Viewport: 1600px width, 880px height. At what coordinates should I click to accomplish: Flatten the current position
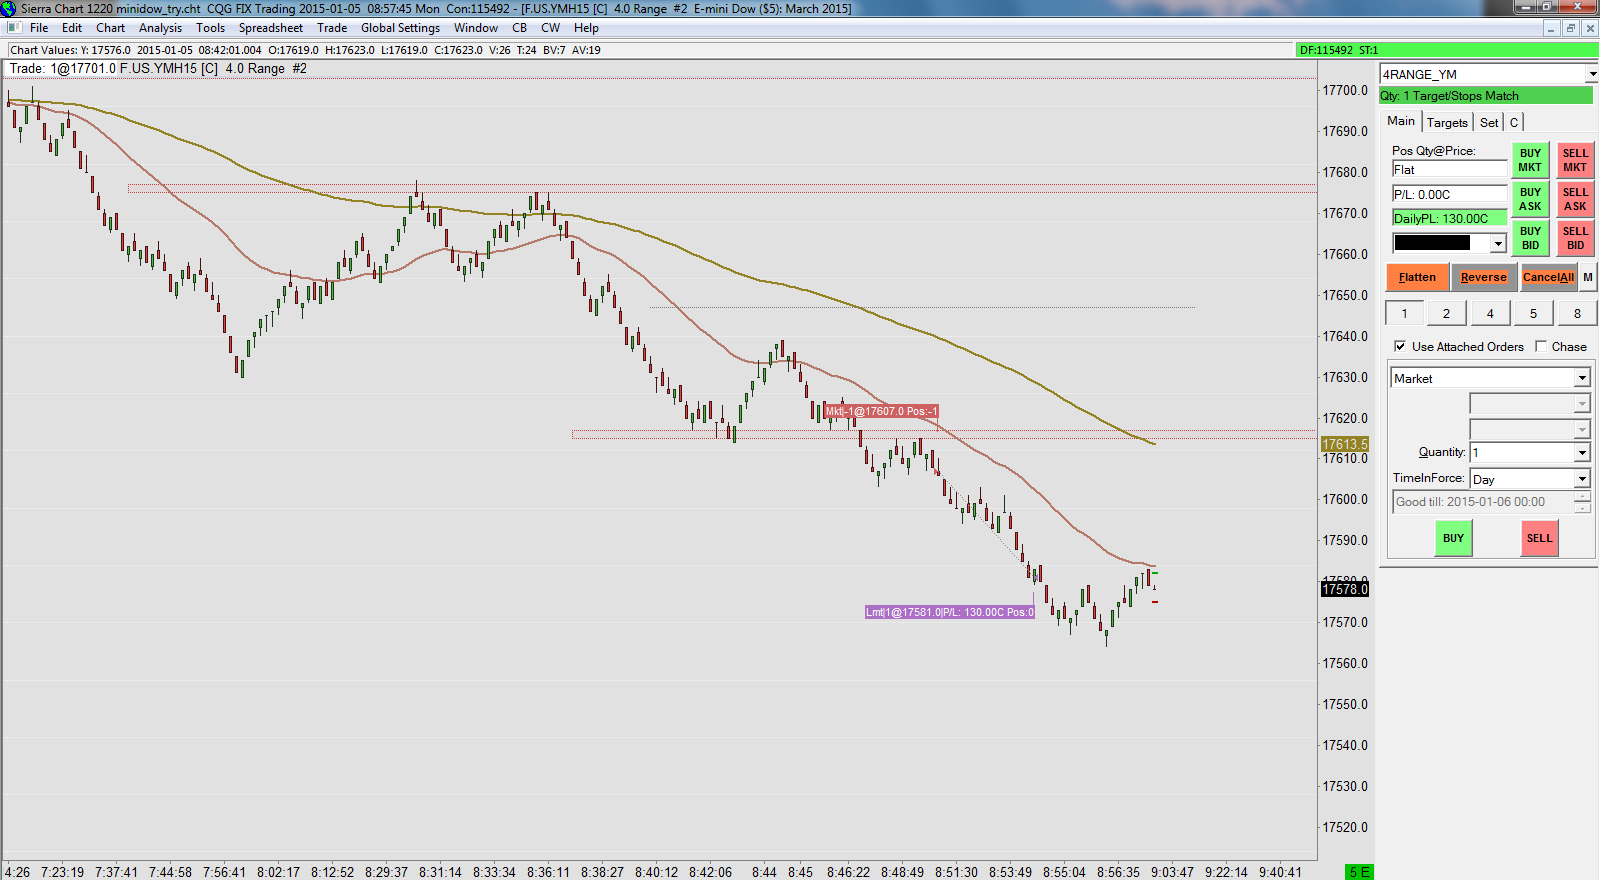coord(1417,277)
